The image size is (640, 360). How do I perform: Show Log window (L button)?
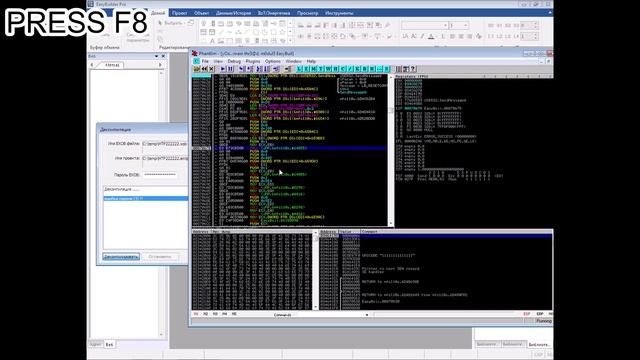coord(299,69)
